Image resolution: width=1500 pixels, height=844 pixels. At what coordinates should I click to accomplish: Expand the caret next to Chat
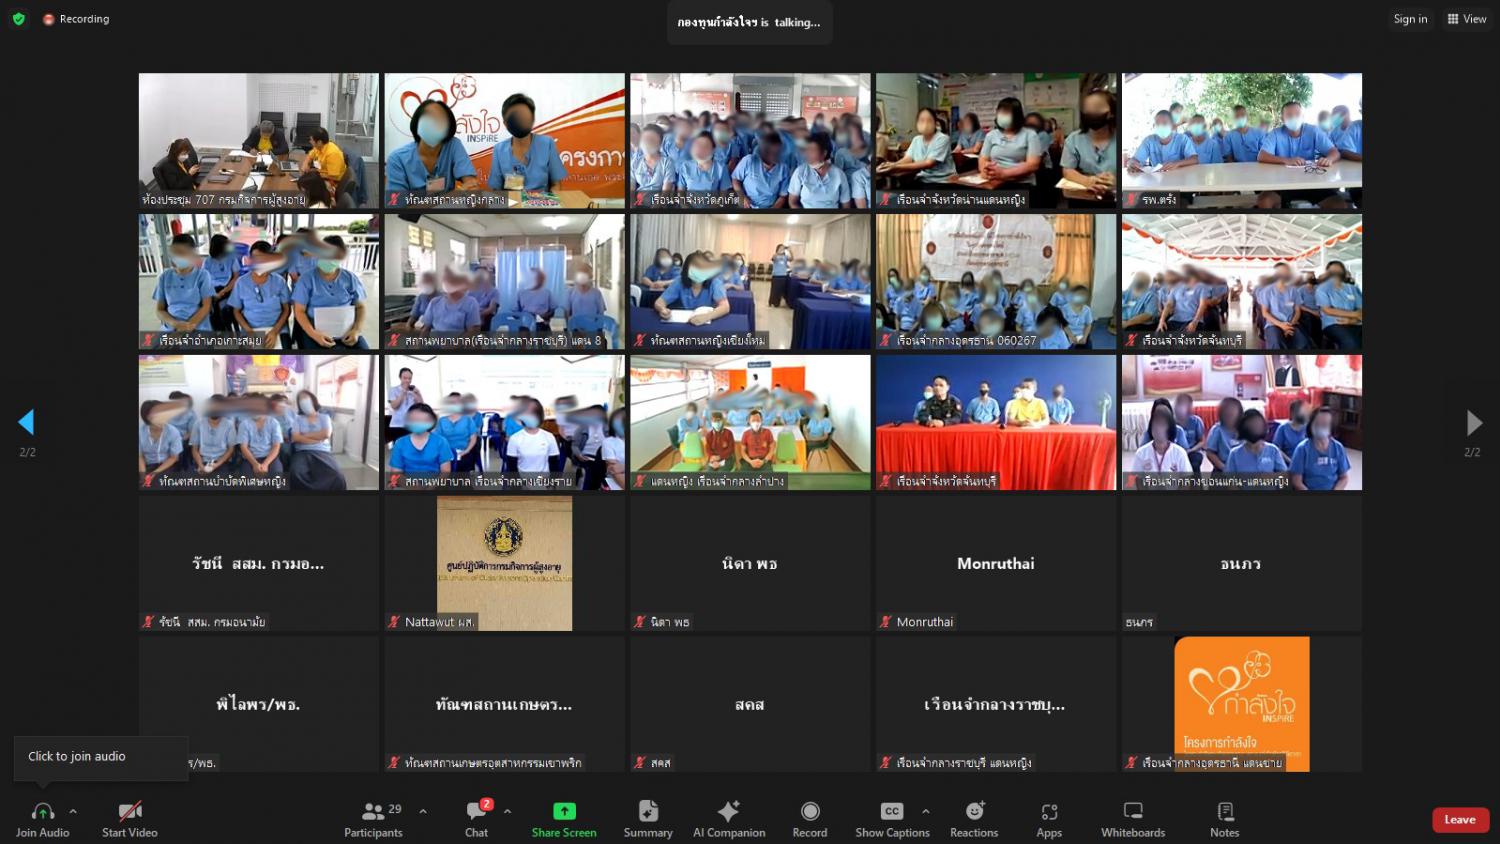point(507,811)
